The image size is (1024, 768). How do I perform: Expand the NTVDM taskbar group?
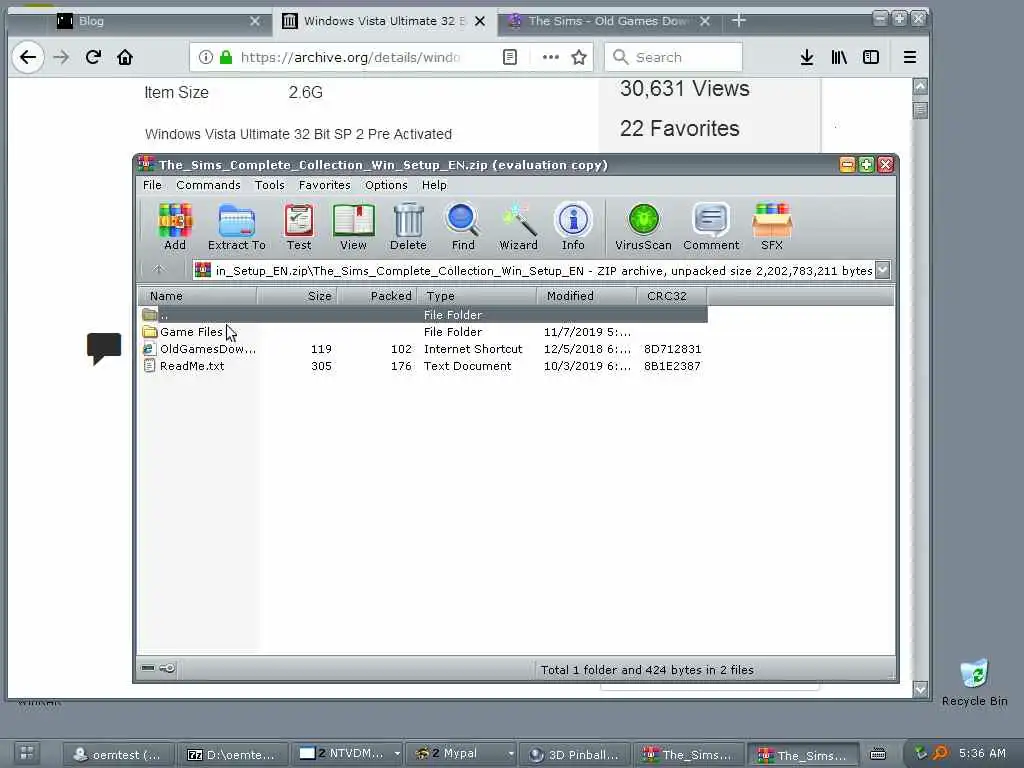point(397,754)
